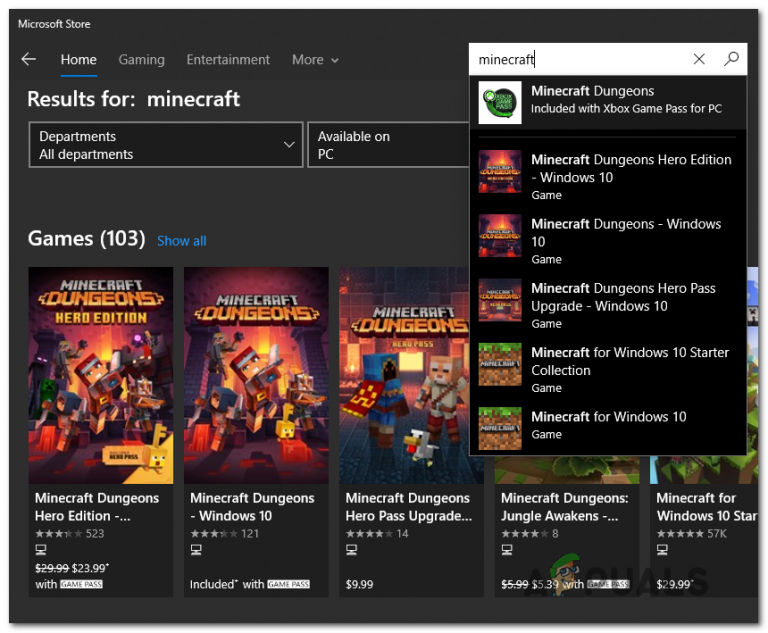Open Minecraft for Windows 10 Starter title
The height and width of the screenshot is (633, 768).
pyautogui.click(x=707, y=507)
